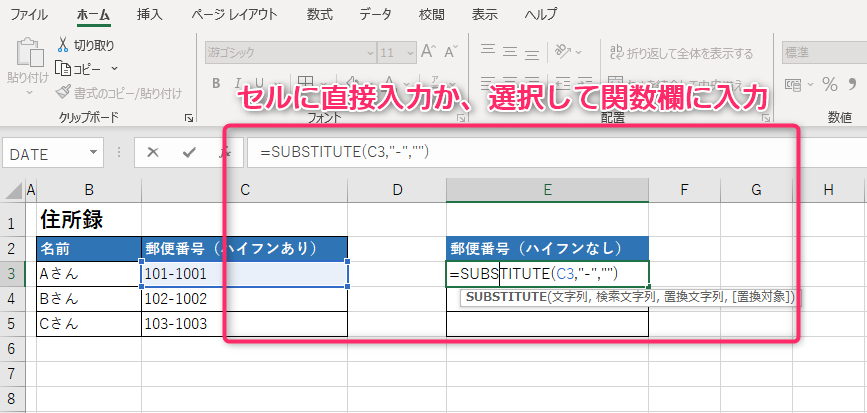Open the Name Box dropdown showing DATE
The image size is (867, 413).
[94, 153]
